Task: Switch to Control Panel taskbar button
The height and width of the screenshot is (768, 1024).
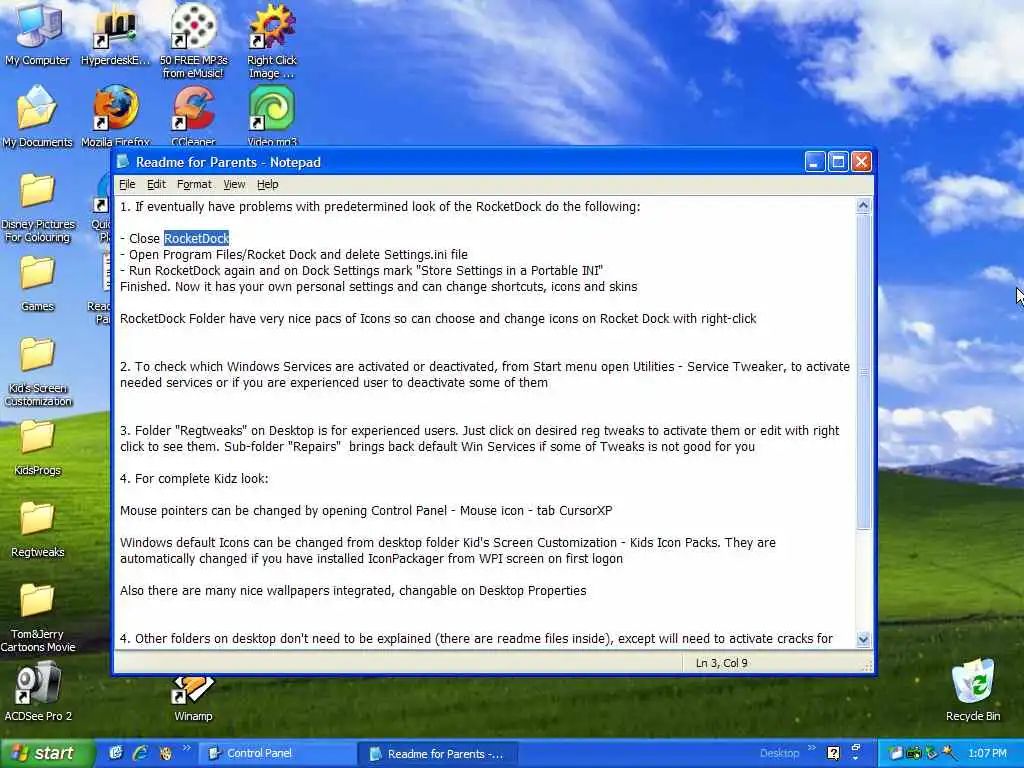Action: [276, 753]
